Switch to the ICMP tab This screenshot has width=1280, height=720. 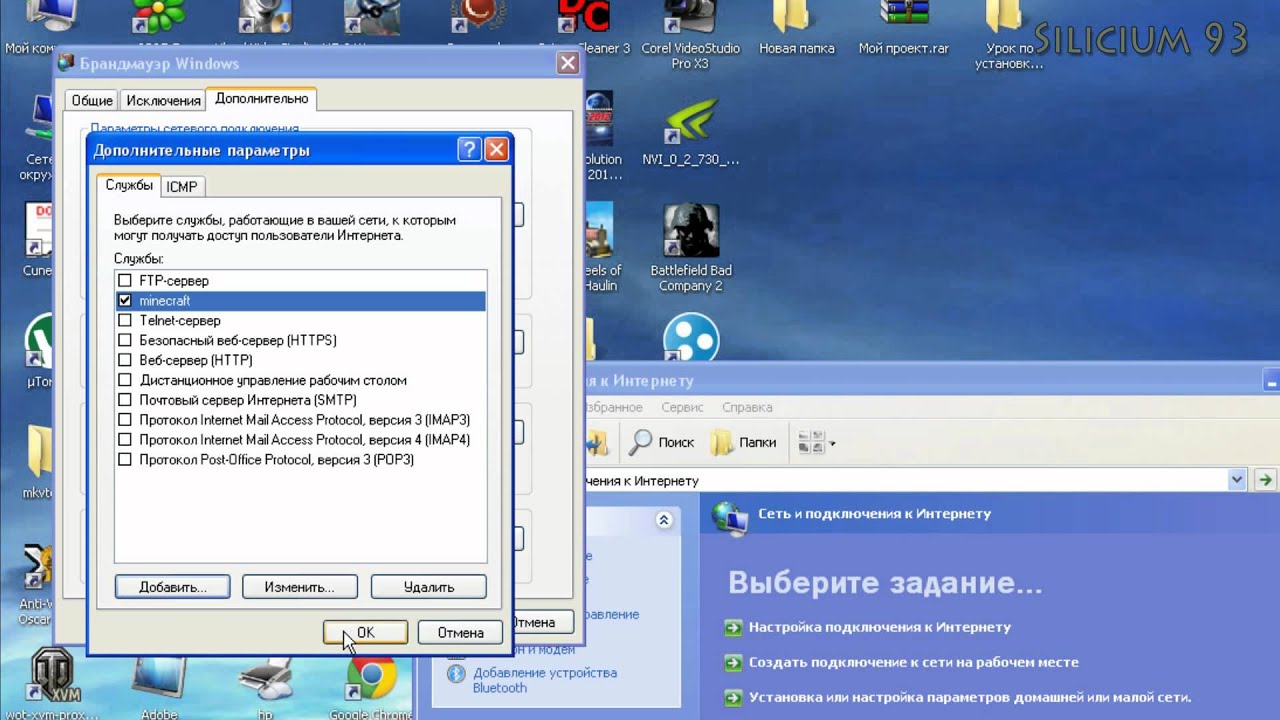(x=182, y=187)
